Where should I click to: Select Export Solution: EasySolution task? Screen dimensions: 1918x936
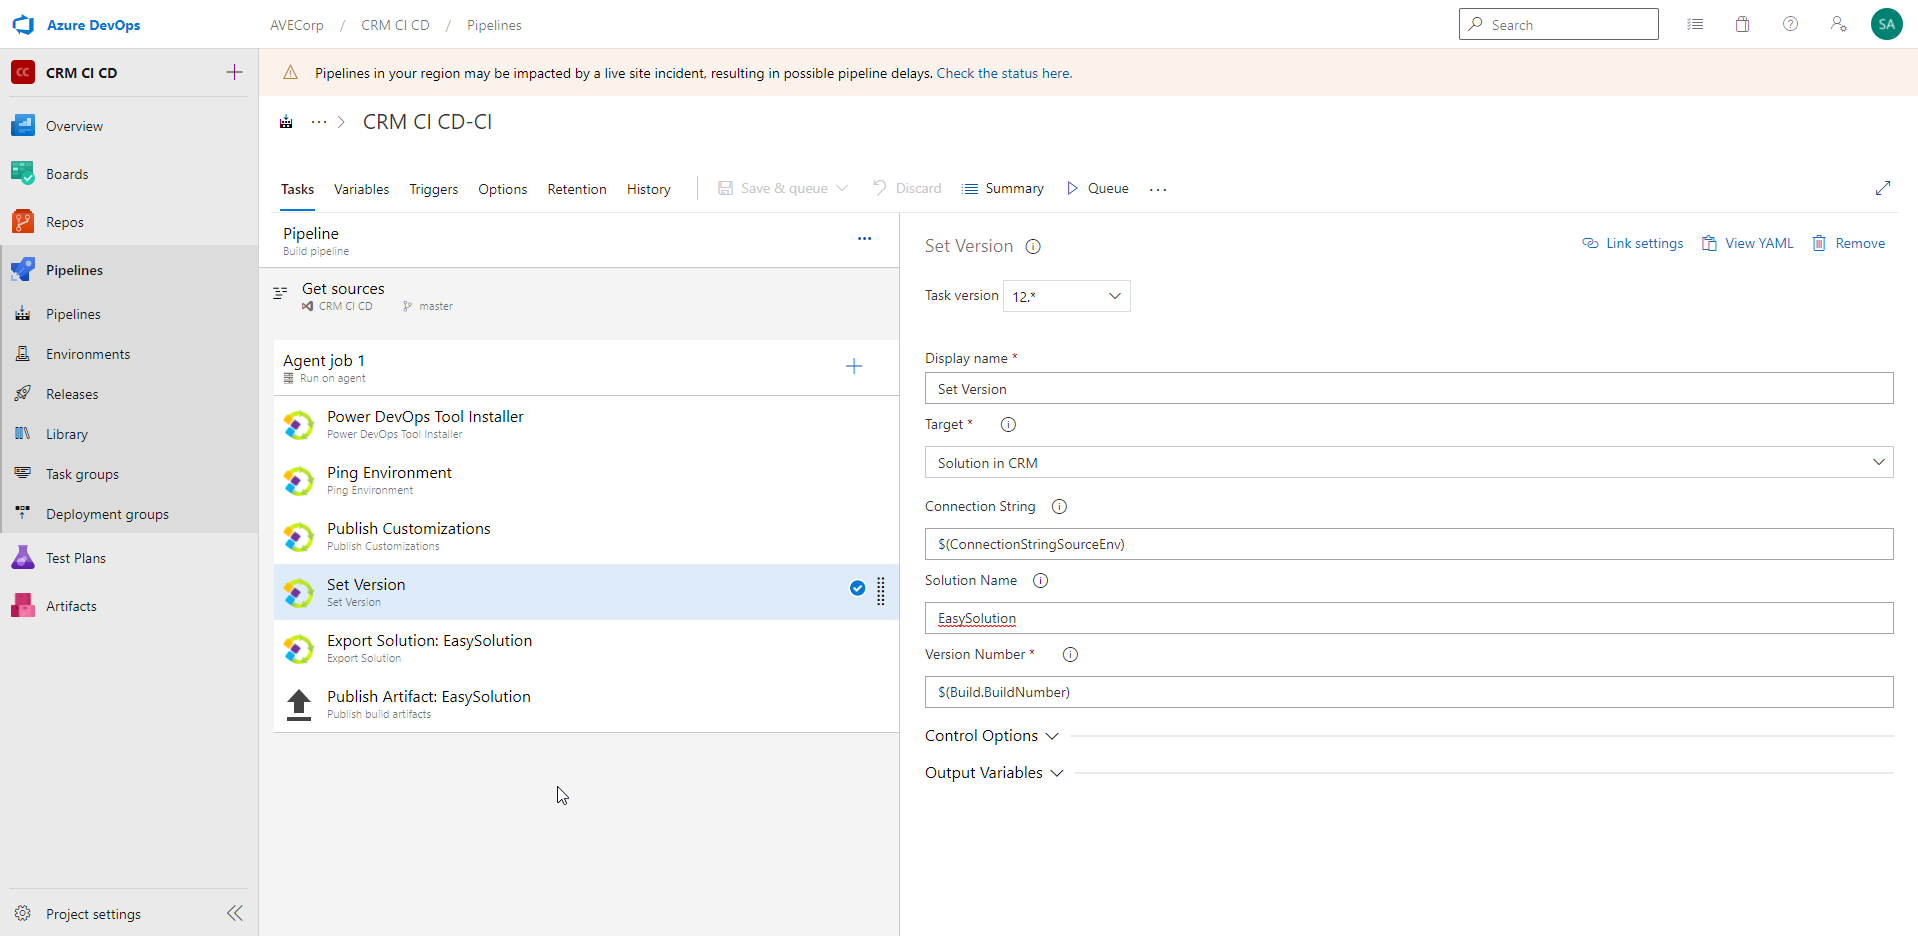pos(586,648)
